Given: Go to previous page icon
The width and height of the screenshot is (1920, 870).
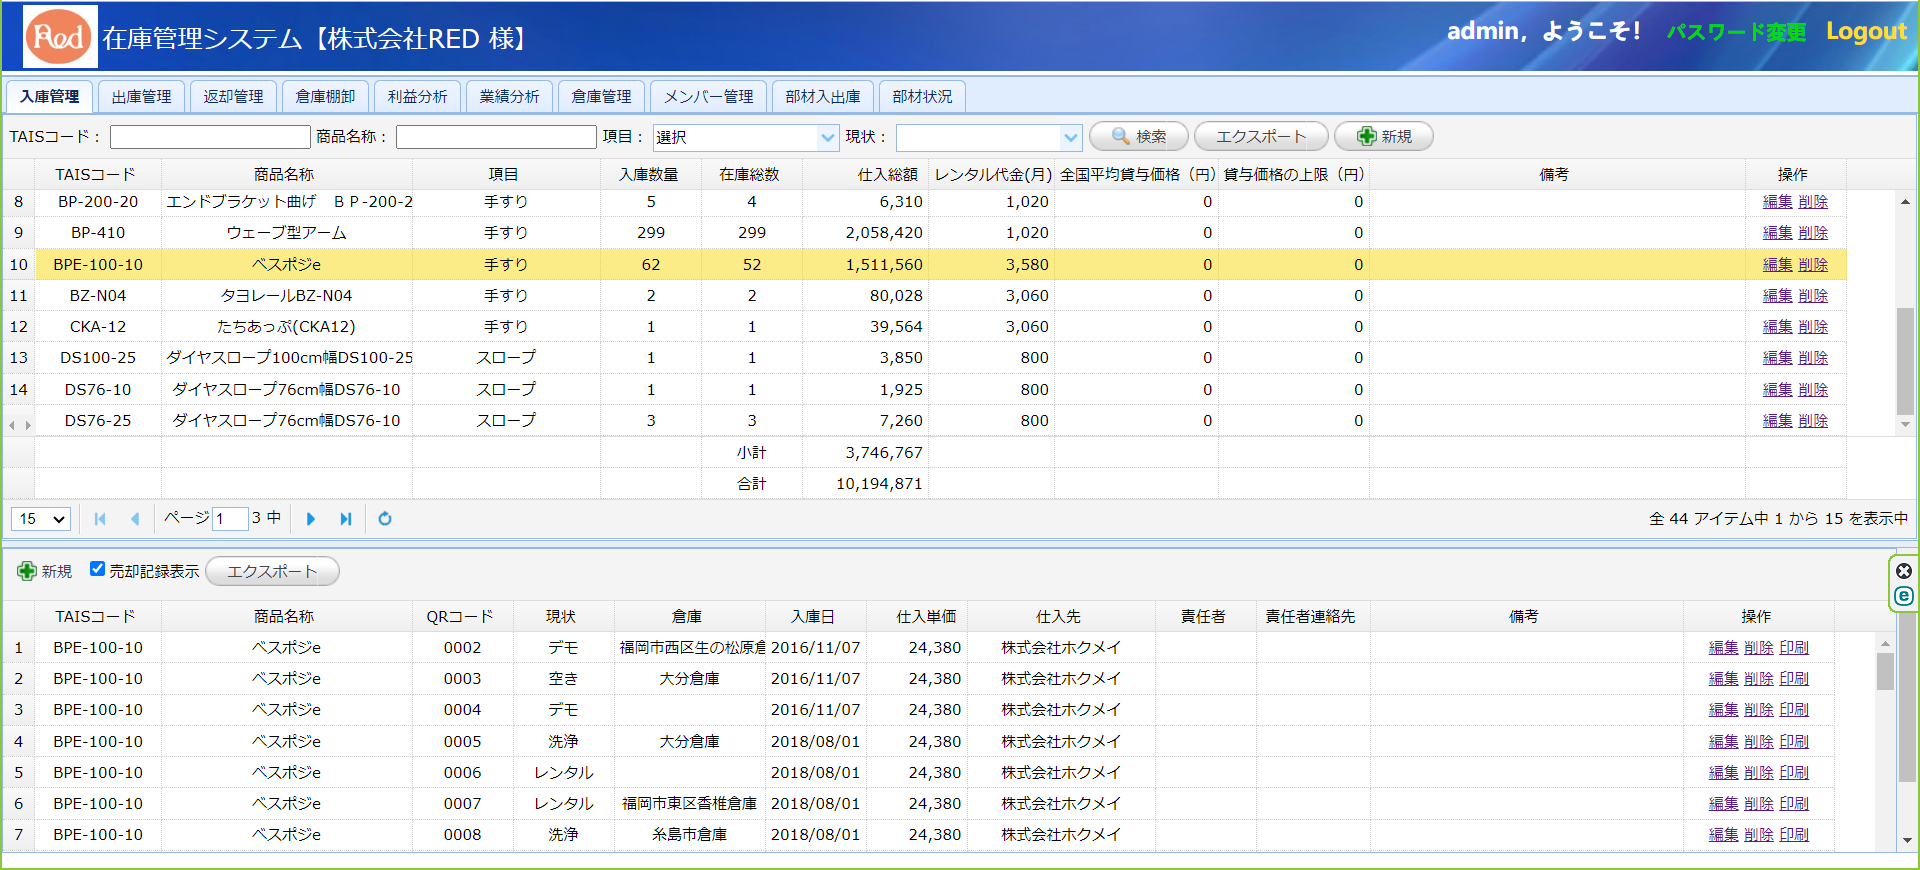Looking at the screenshot, I should (x=135, y=519).
